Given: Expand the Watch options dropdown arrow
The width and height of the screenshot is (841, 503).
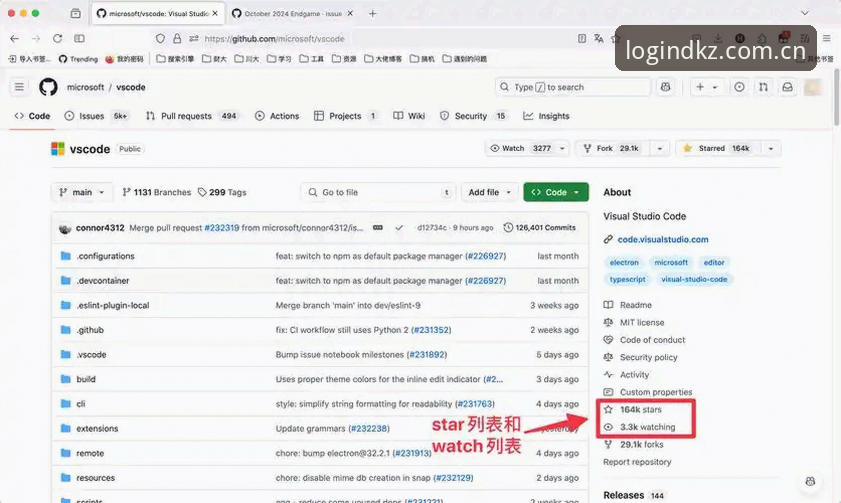Looking at the screenshot, I should tap(562, 149).
